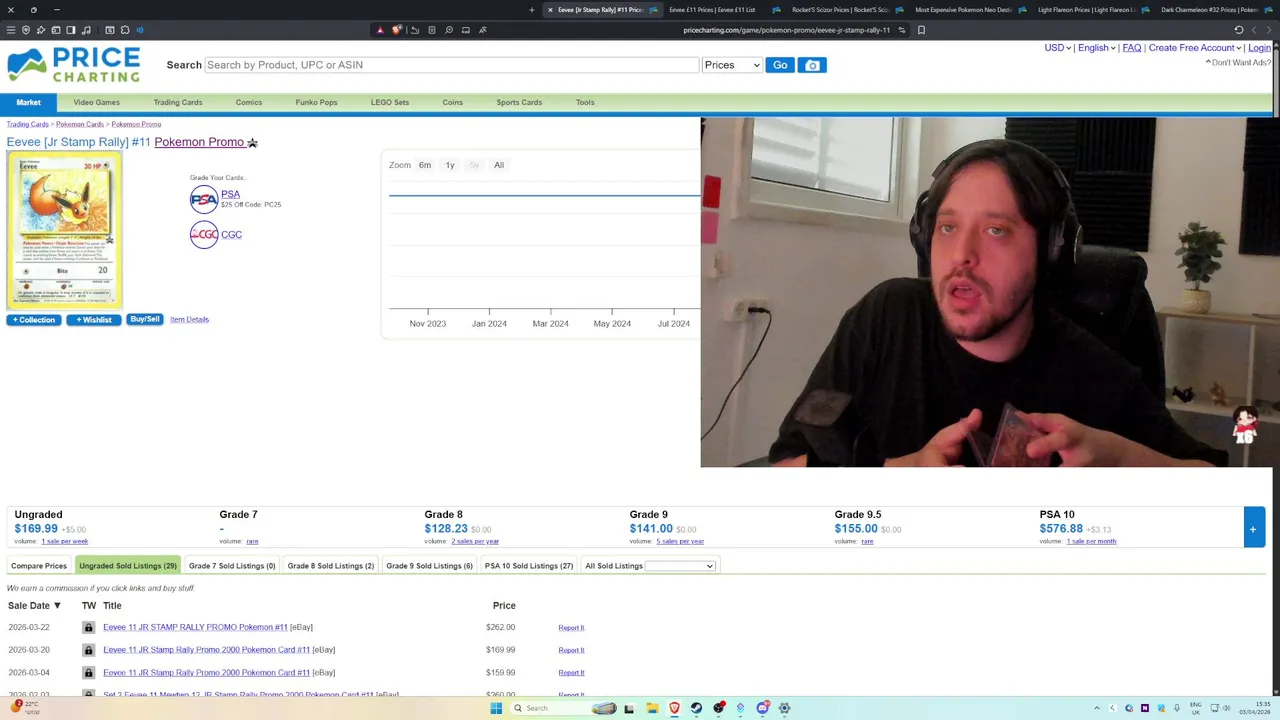Open the Video Games menu
The height and width of the screenshot is (720, 1280).
tap(96, 102)
